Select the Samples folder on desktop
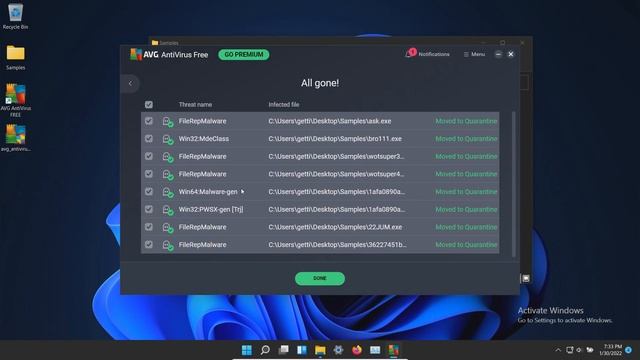Viewport: 640px width, 360px height. (x=16, y=57)
